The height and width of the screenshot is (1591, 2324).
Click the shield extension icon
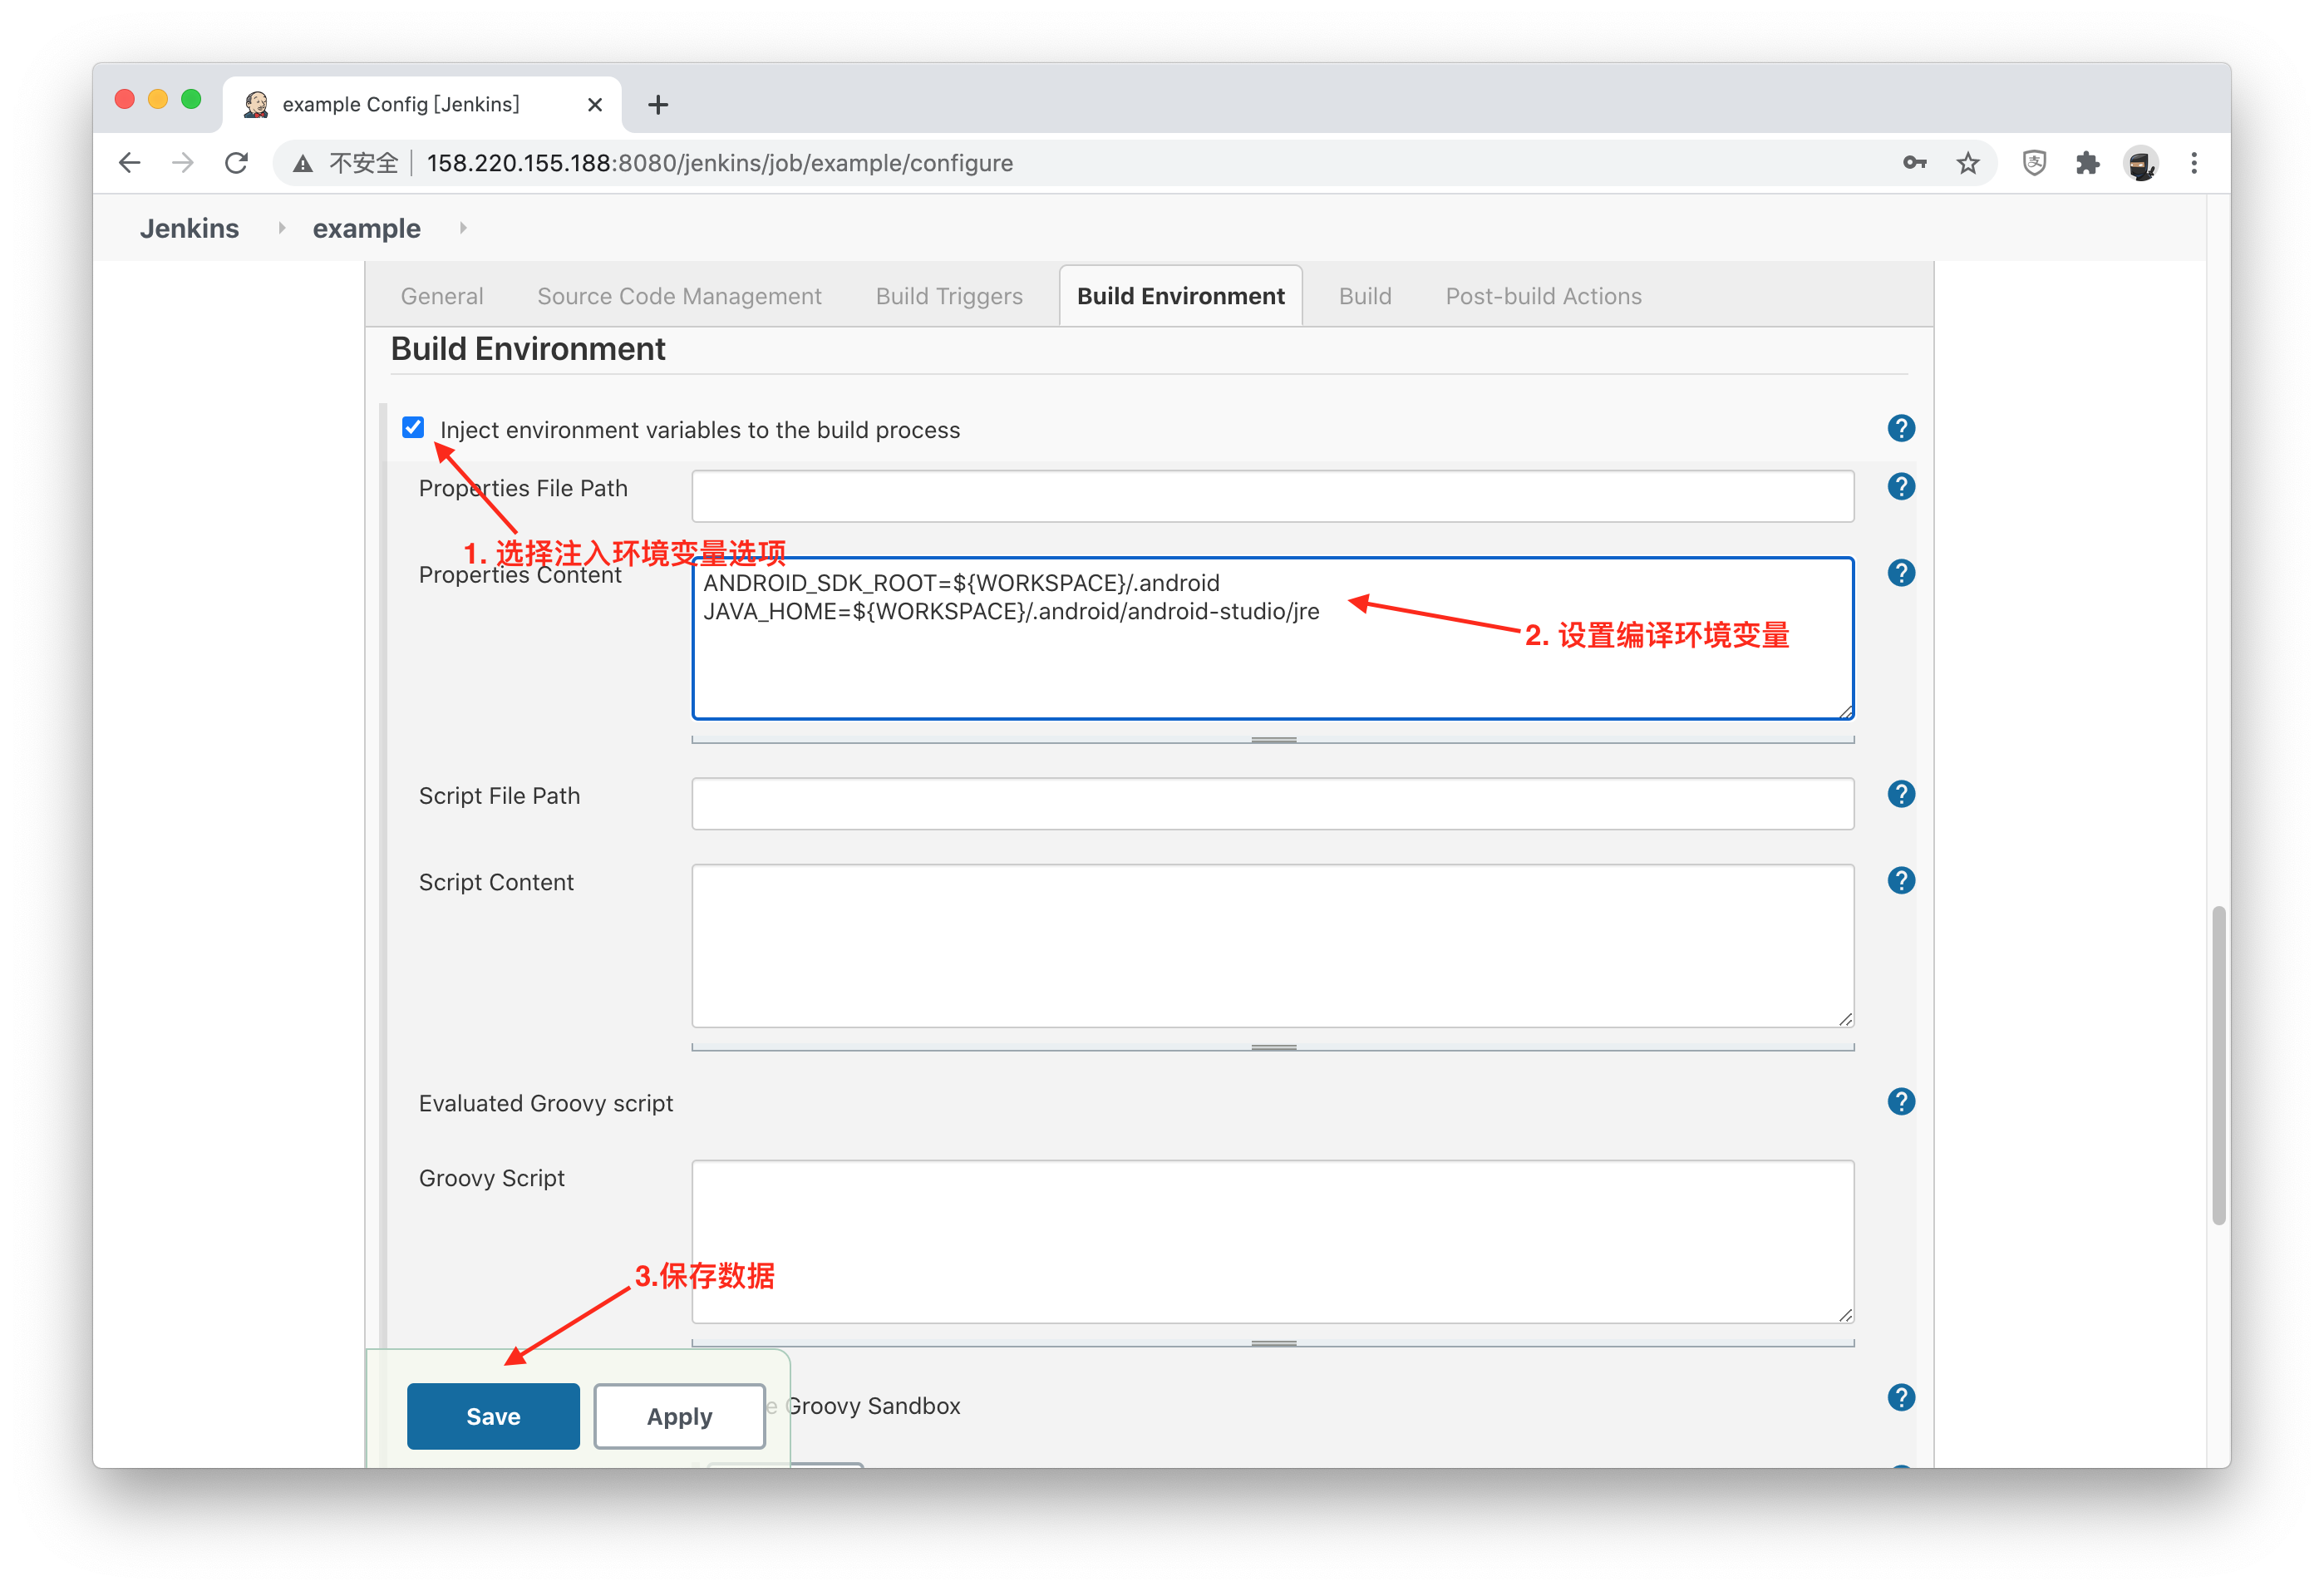[x=2034, y=163]
